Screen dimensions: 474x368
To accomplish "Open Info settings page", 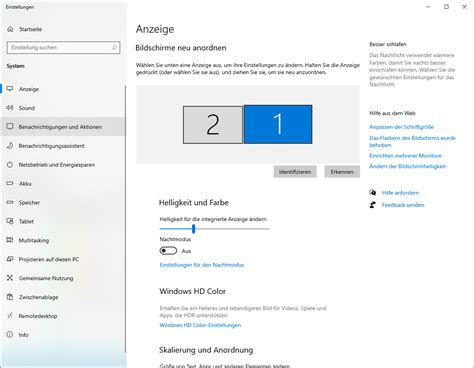I will click(63, 335).
